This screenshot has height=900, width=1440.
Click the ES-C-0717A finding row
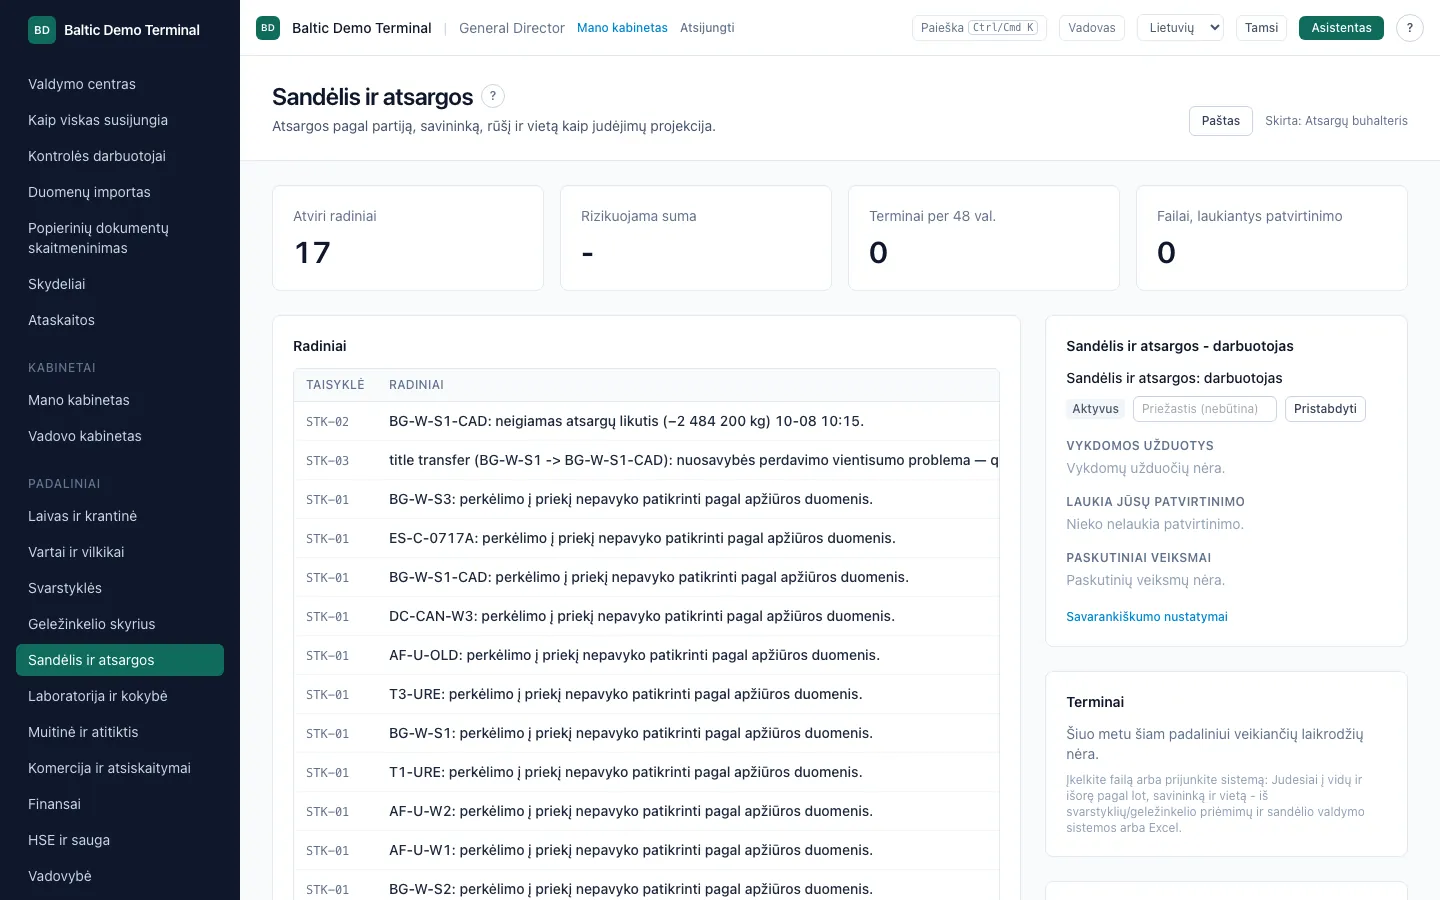646,538
